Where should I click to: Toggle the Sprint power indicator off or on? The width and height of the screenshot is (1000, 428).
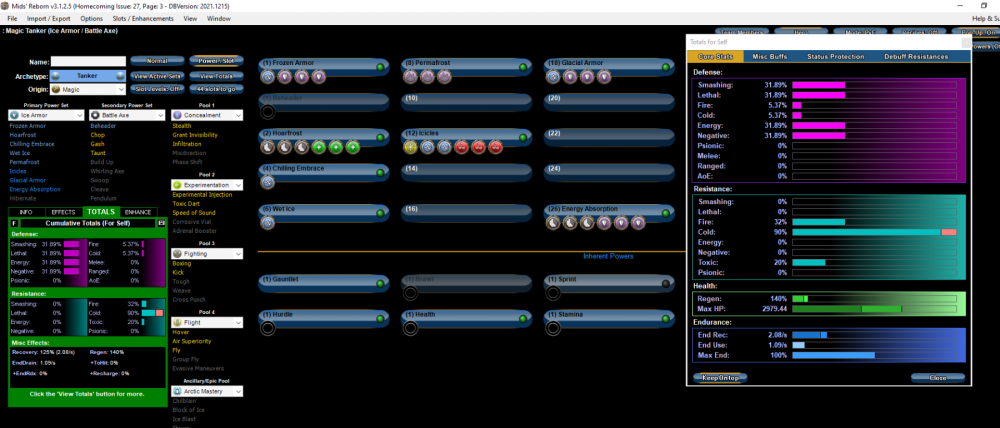point(667,283)
